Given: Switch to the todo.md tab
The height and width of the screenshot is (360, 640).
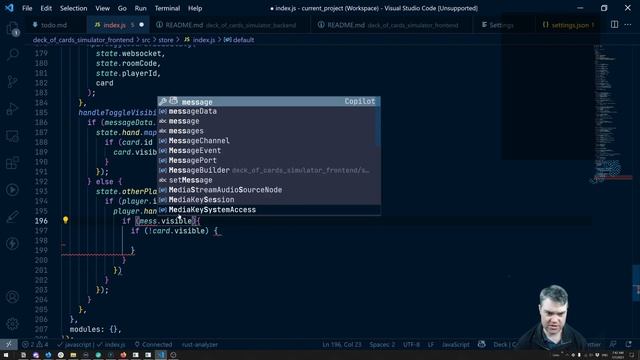Looking at the screenshot, I should [x=56, y=25].
